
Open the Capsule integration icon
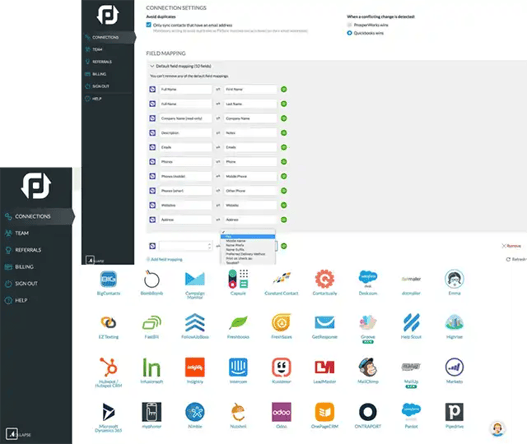pyautogui.click(x=238, y=279)
